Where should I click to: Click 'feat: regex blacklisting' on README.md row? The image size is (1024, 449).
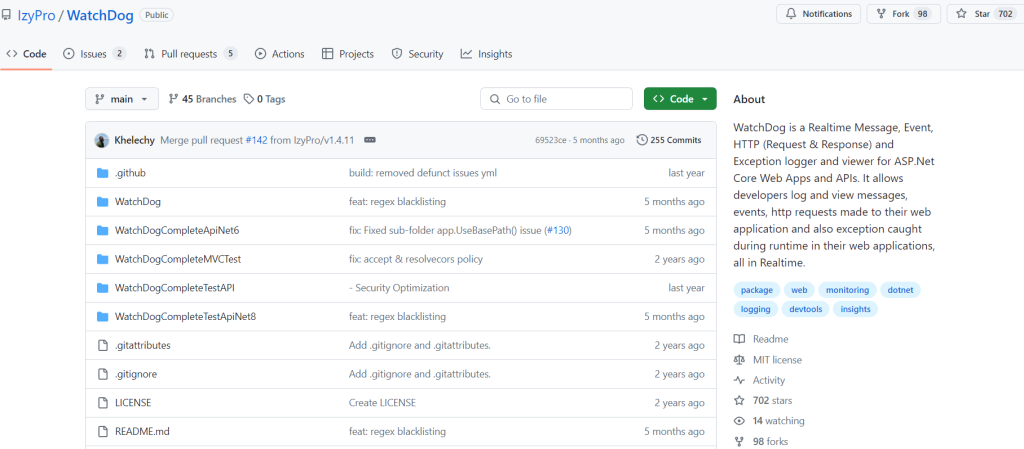click(x=397, y=431)
